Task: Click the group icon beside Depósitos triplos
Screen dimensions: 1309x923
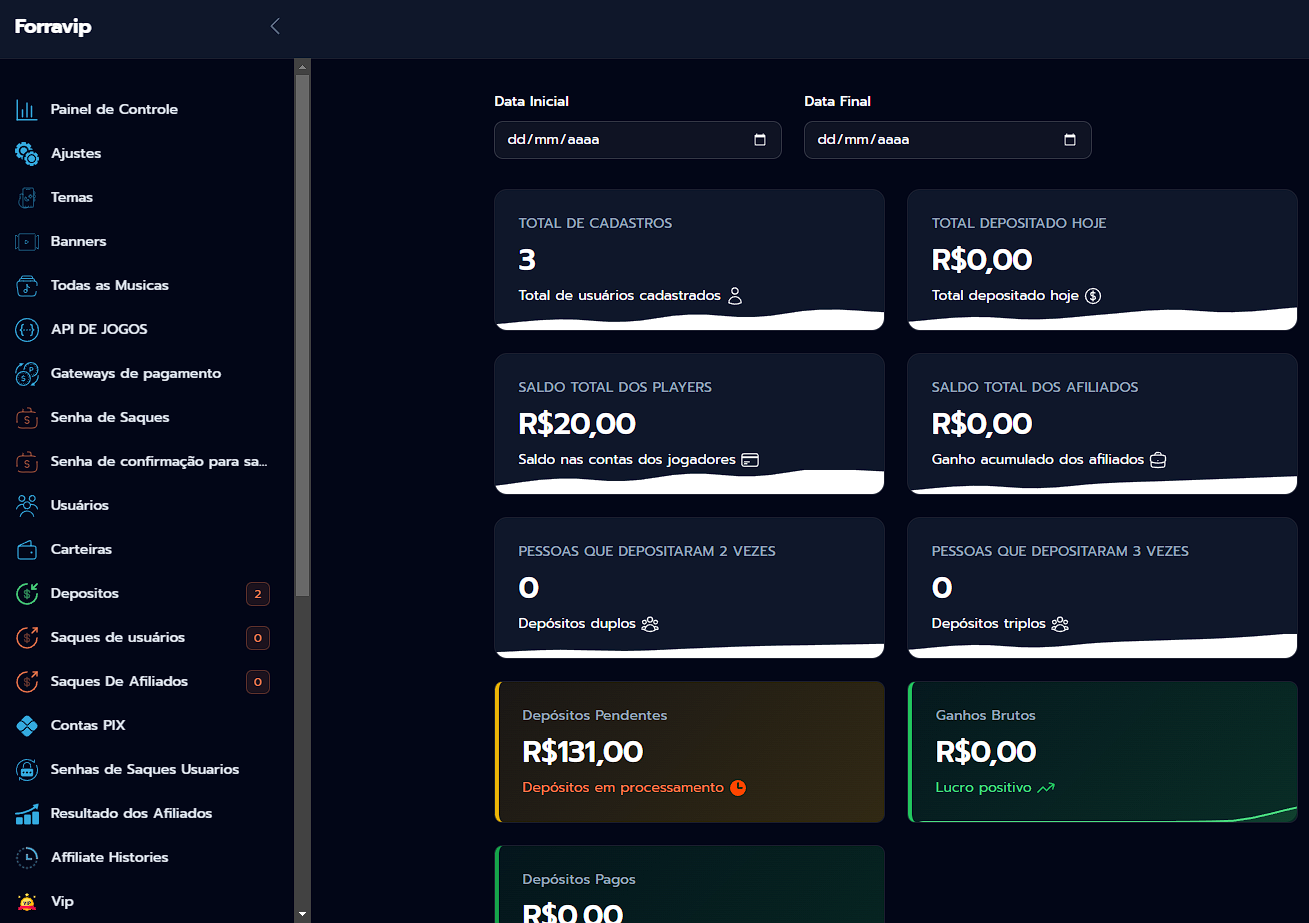Action: coord(1060,624)
